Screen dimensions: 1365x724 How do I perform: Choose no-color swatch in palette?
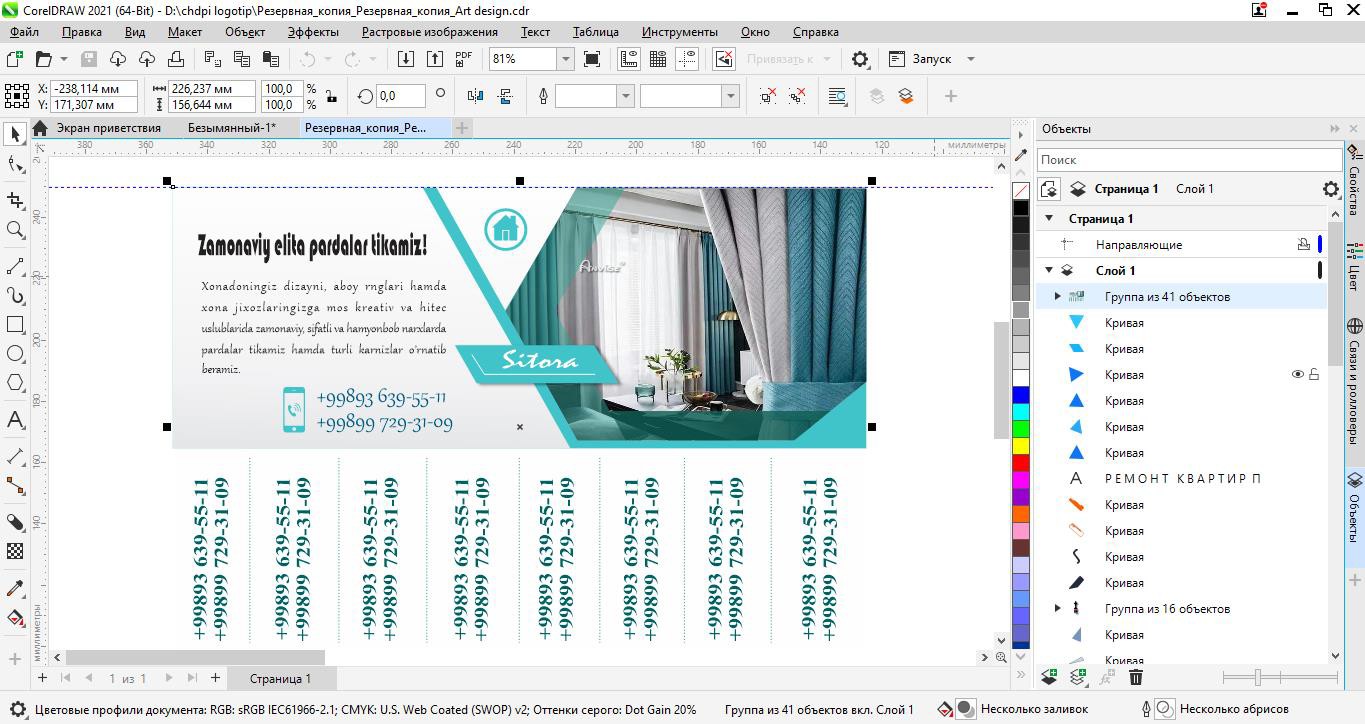[1020, 191]
